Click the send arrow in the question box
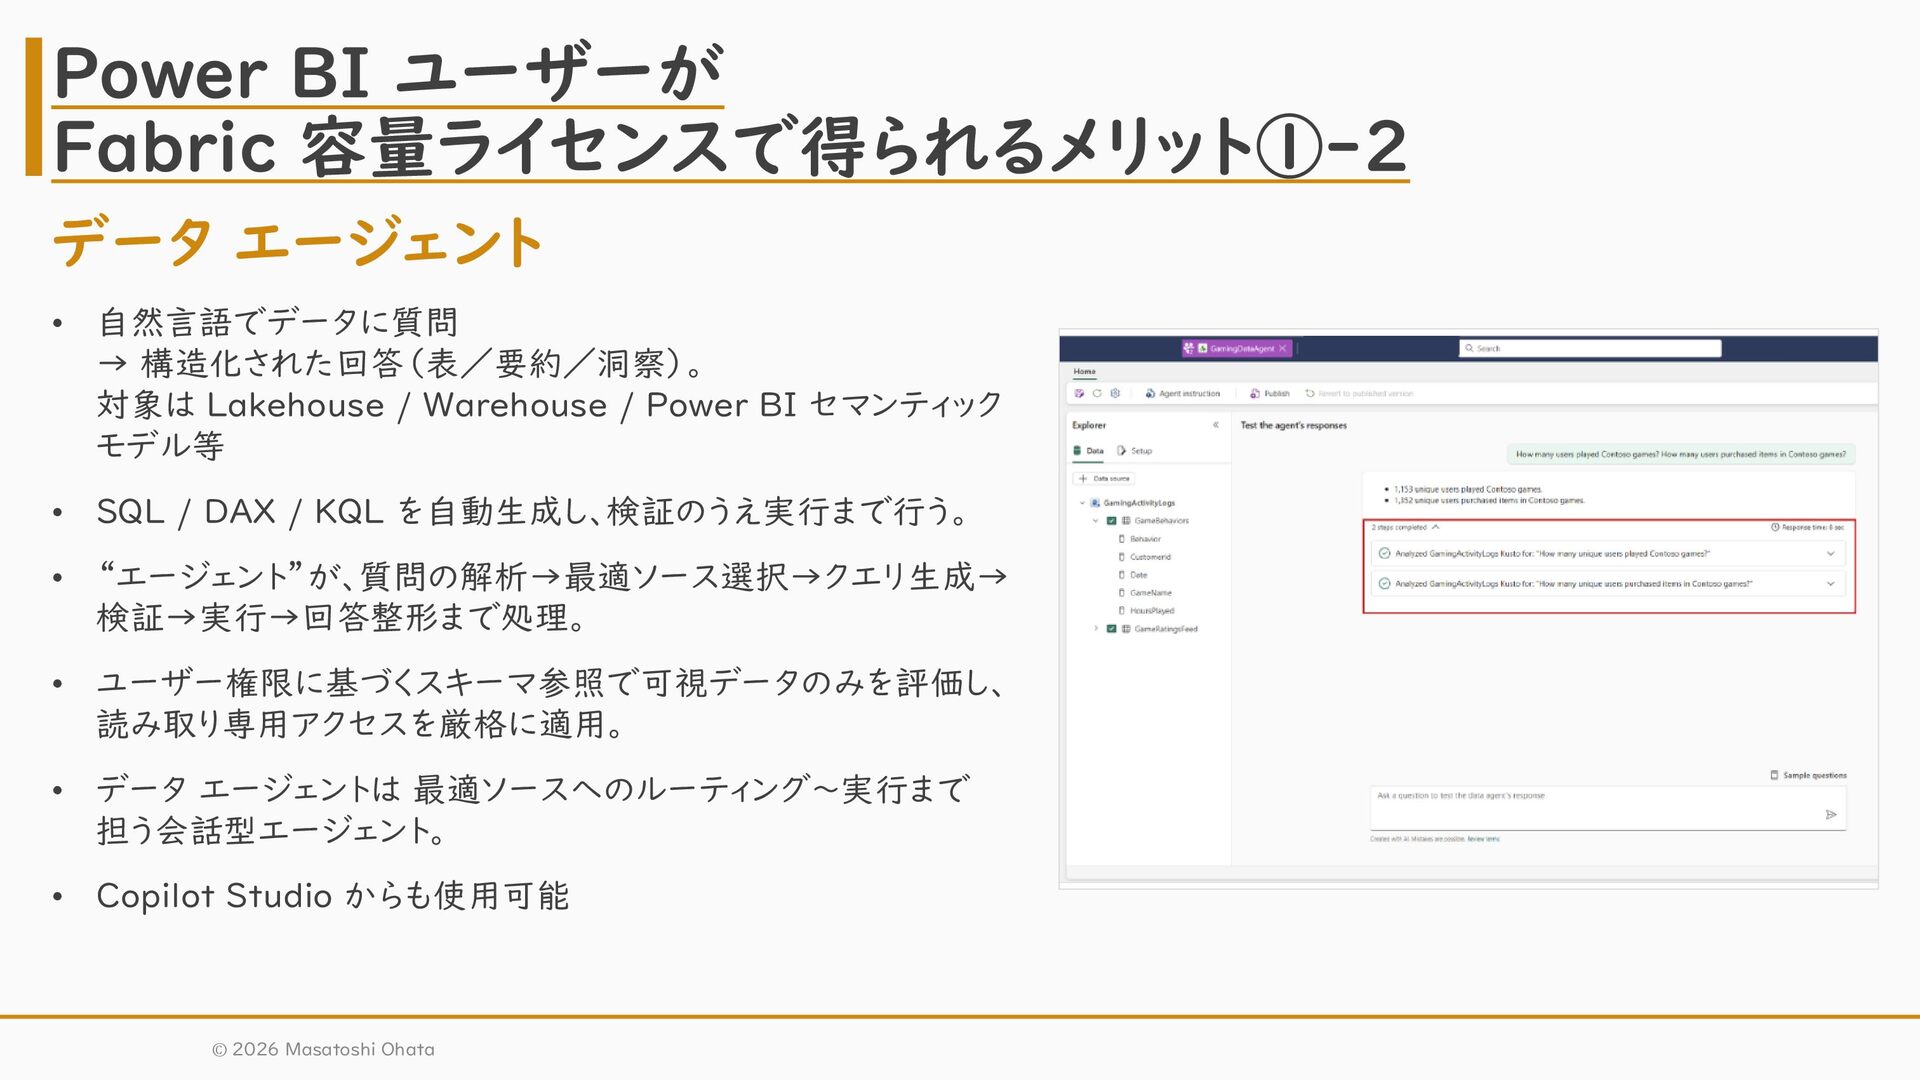Screen dimensions: 1920x1080 point(1831,815)
